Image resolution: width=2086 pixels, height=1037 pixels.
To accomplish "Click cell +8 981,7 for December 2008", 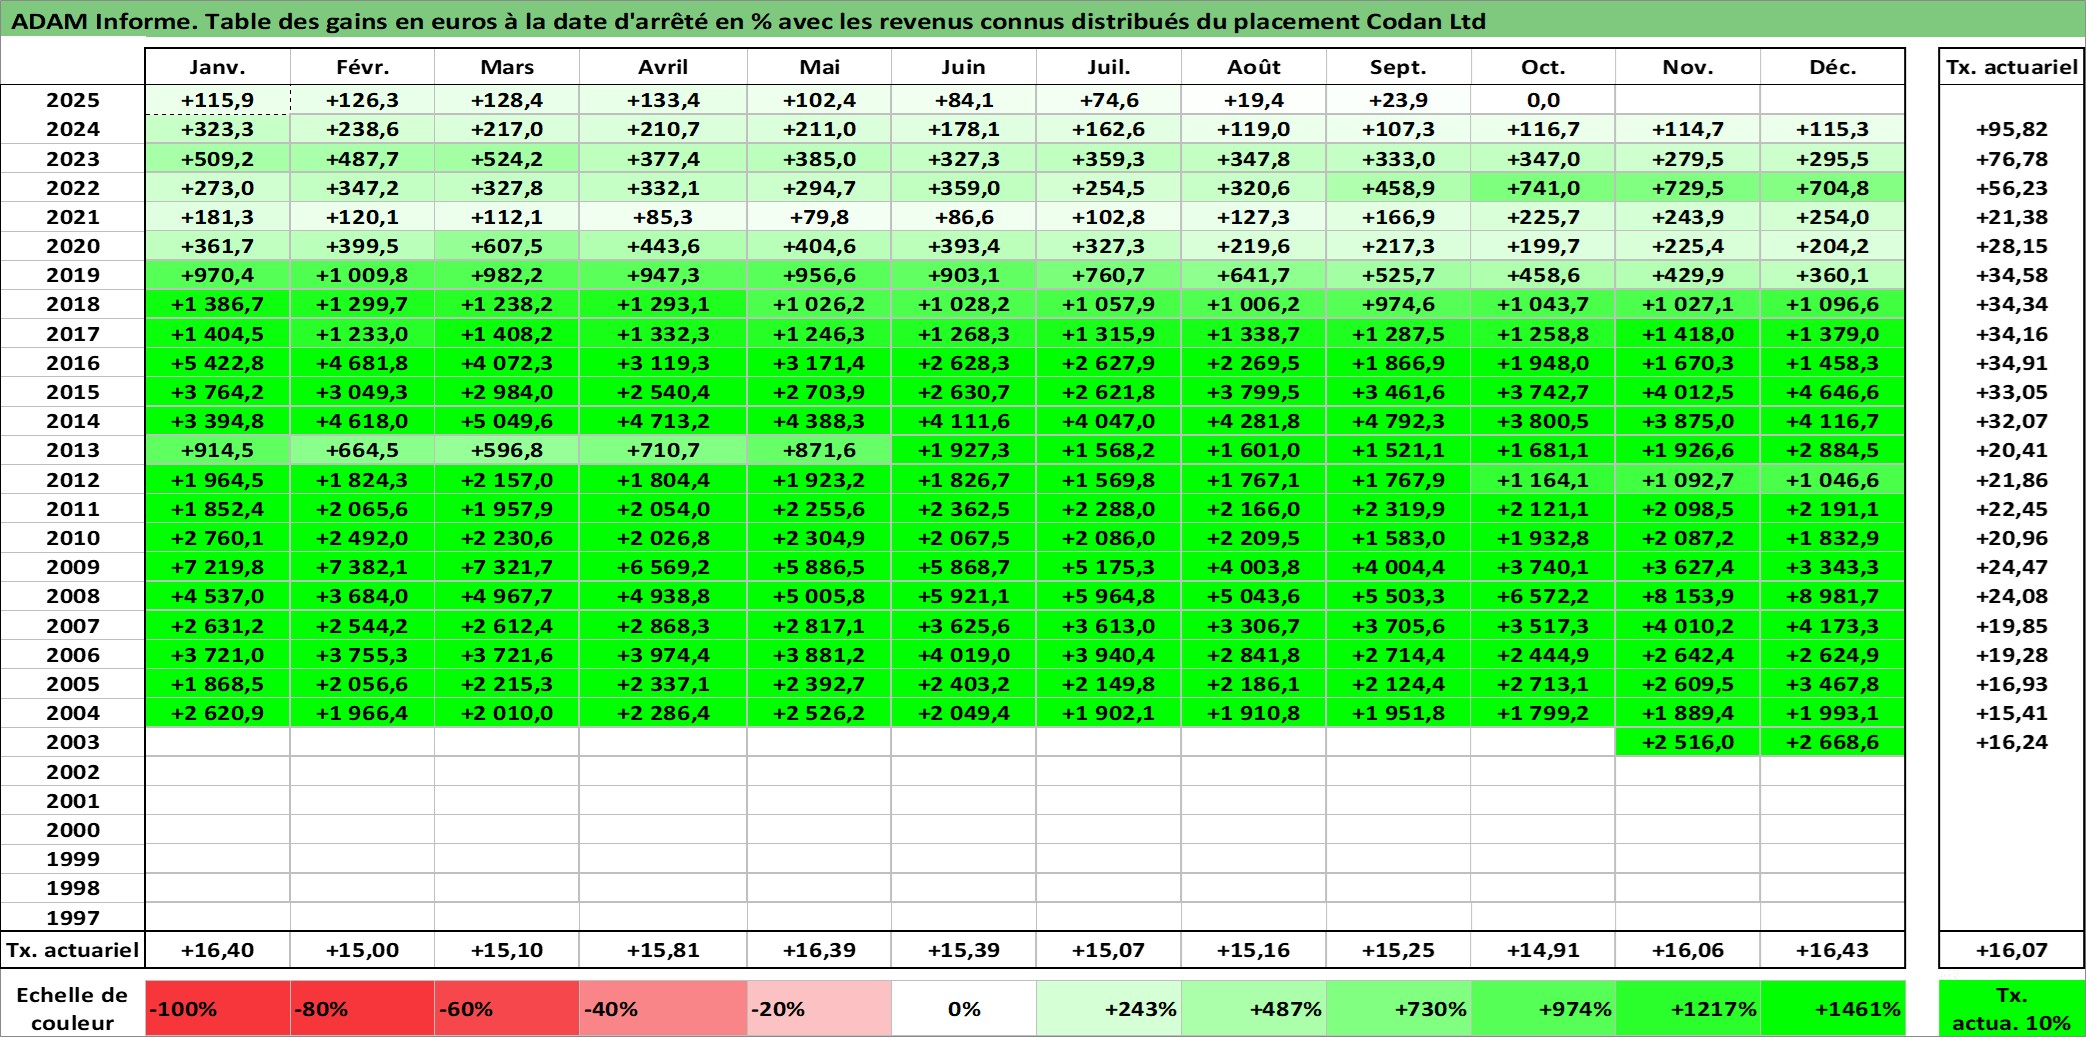I will pos(1832,596).
